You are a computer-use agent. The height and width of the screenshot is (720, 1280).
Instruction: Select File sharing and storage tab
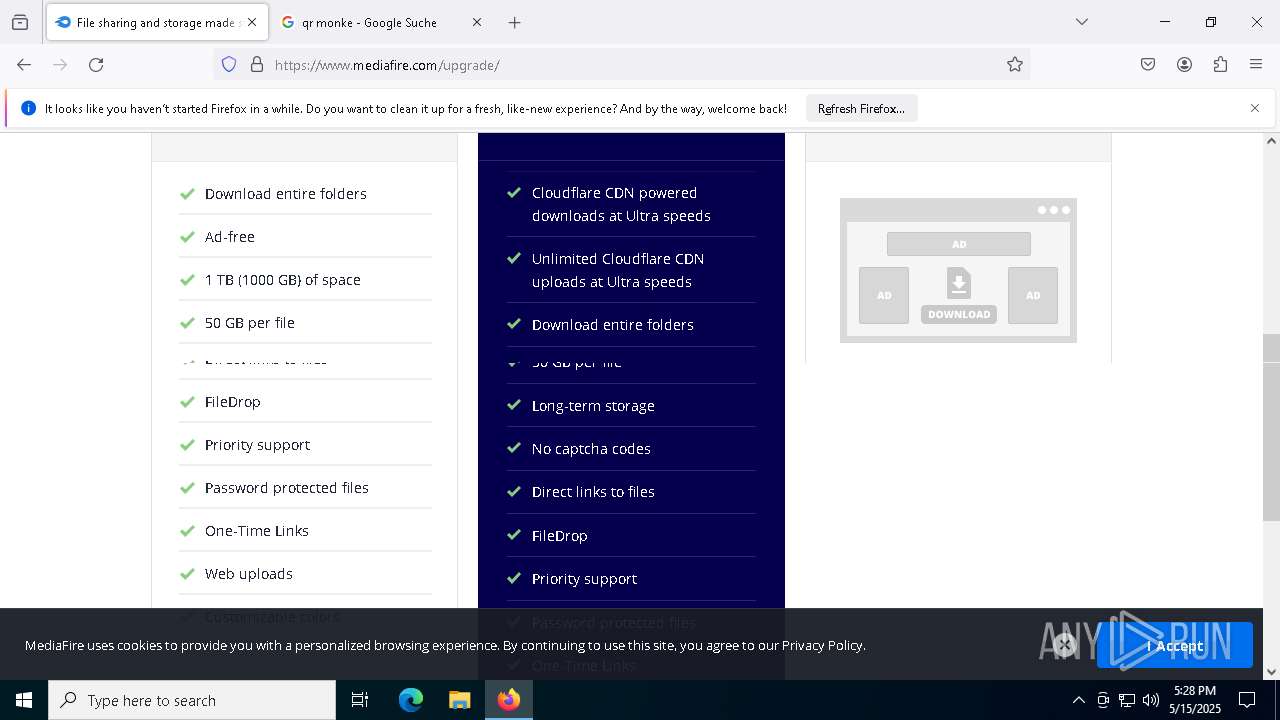(157, 22)
